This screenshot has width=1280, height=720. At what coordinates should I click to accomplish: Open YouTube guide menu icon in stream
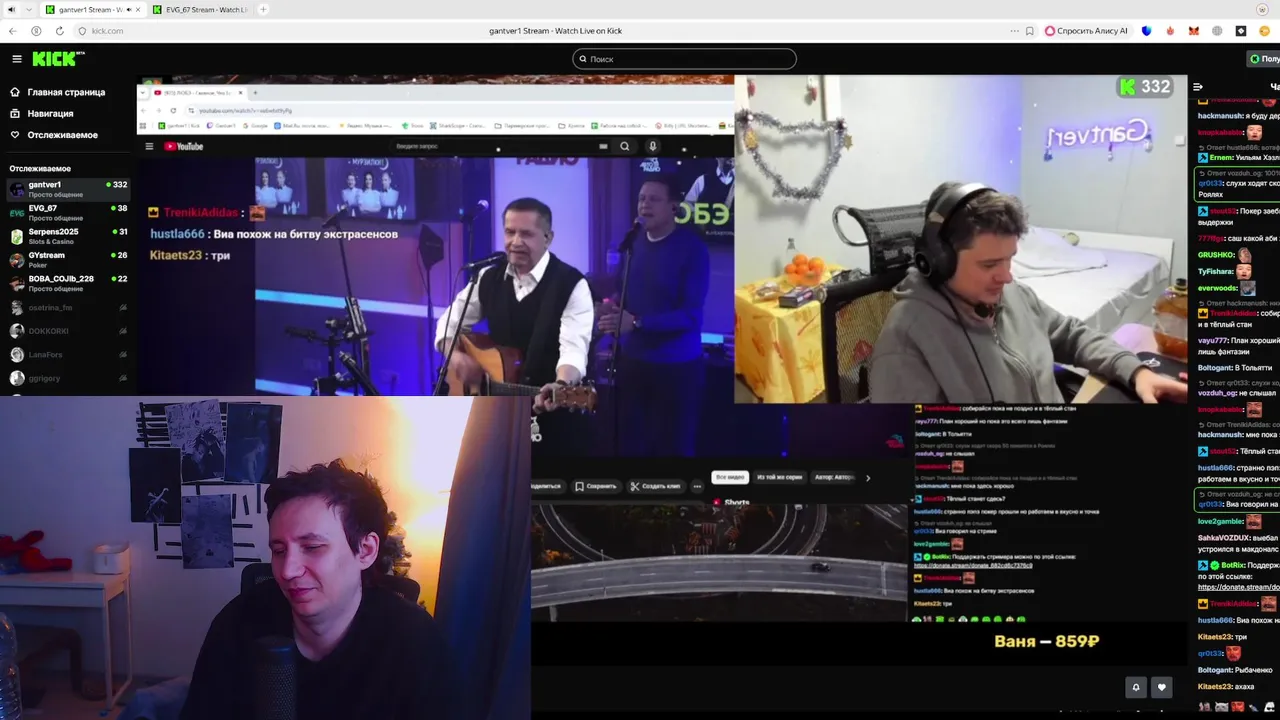click(x=149, y=146)
